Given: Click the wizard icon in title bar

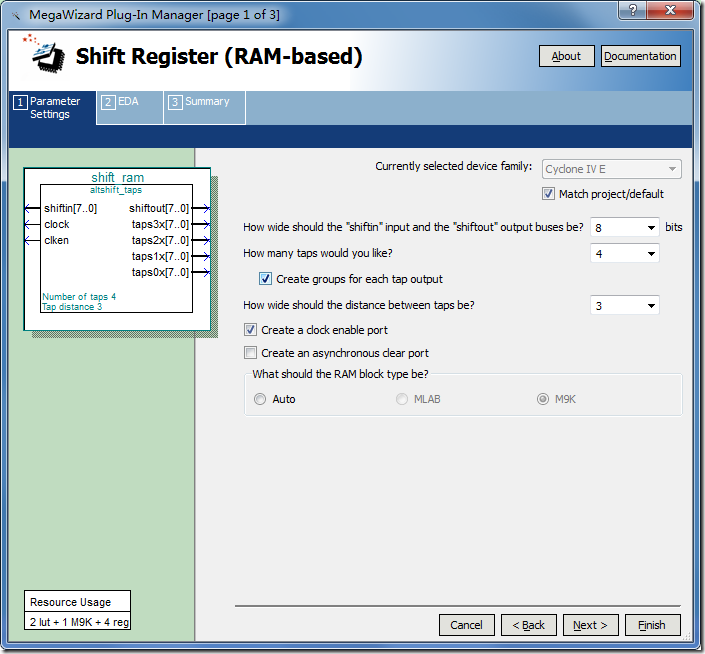Looking at the screenshot, I should click(x=16, y=16).
